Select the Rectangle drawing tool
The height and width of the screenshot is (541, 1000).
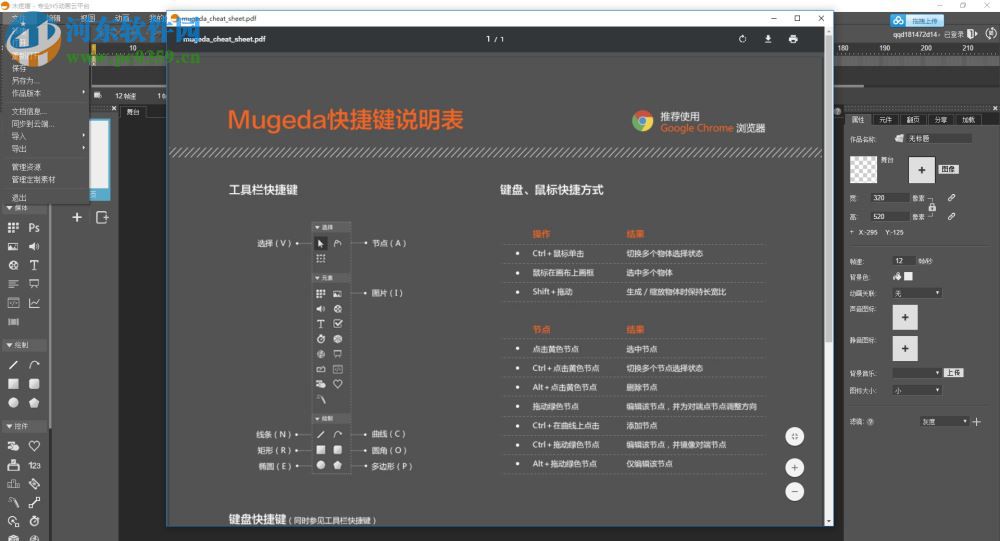13,383
